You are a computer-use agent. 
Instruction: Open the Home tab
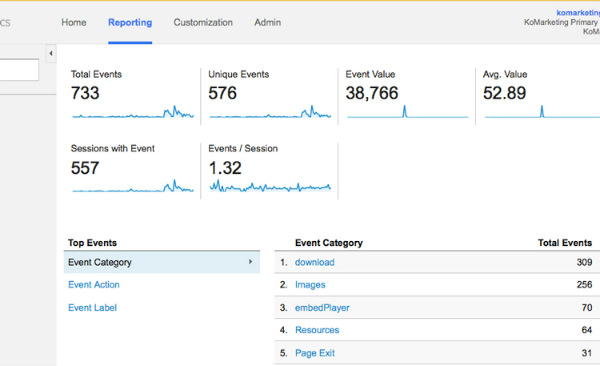point(74,23)
